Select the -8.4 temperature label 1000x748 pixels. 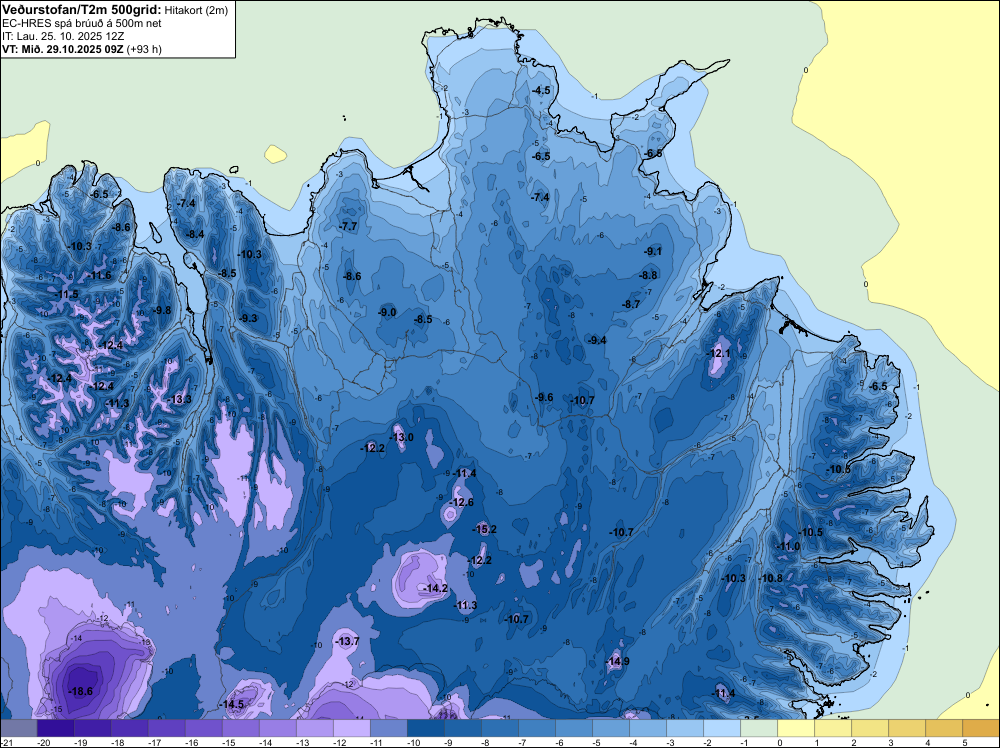[195, 235]
